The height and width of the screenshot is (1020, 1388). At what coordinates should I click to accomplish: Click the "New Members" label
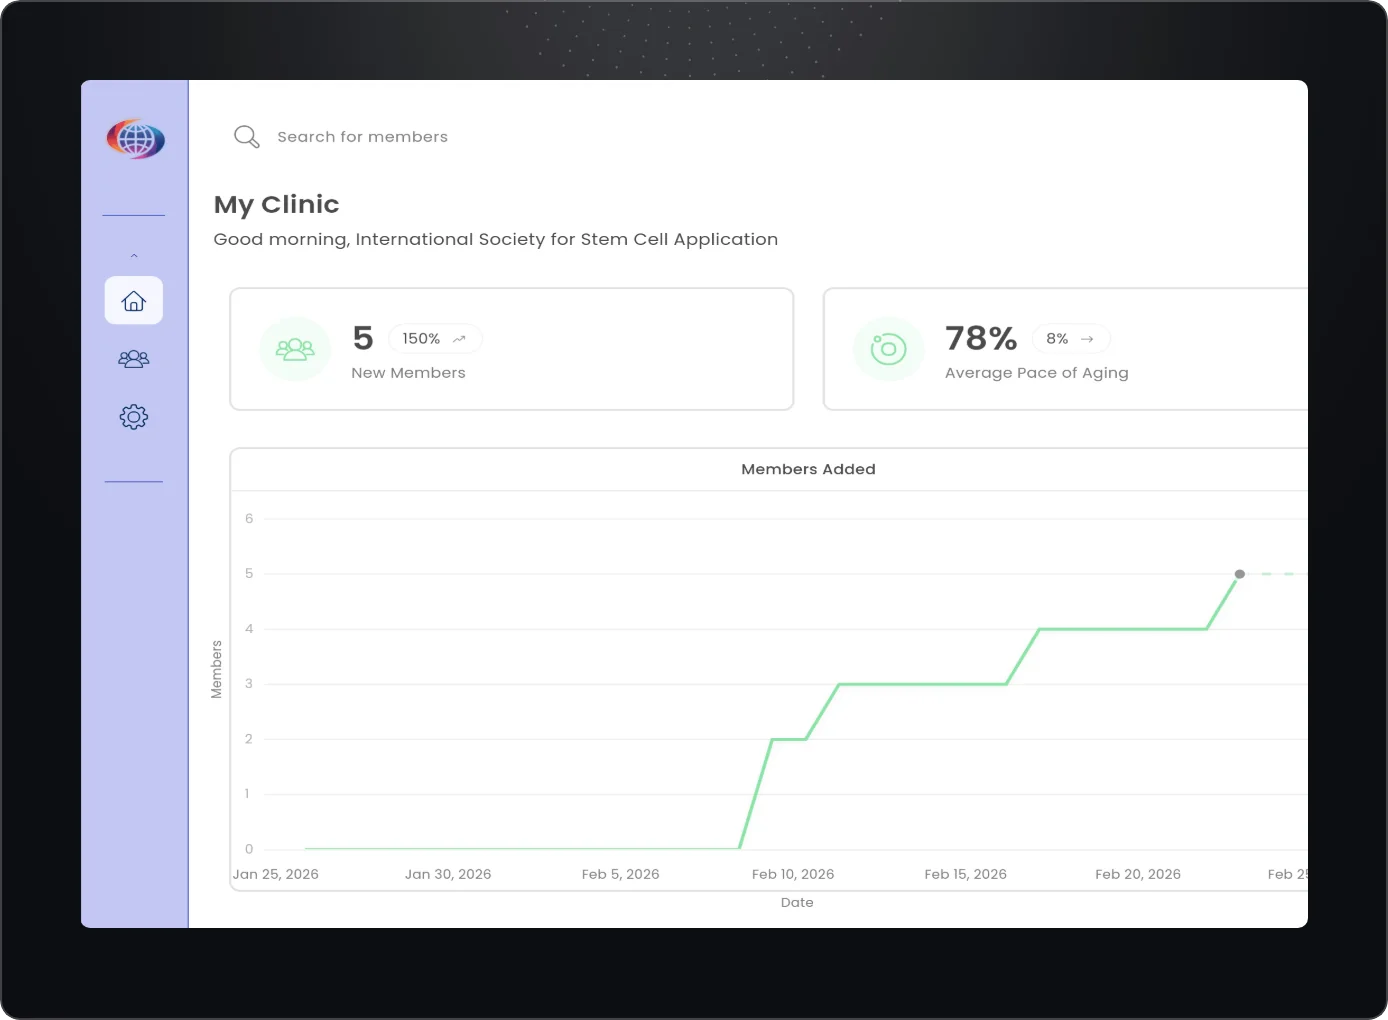pyautogui.click(x=408, y=373)
